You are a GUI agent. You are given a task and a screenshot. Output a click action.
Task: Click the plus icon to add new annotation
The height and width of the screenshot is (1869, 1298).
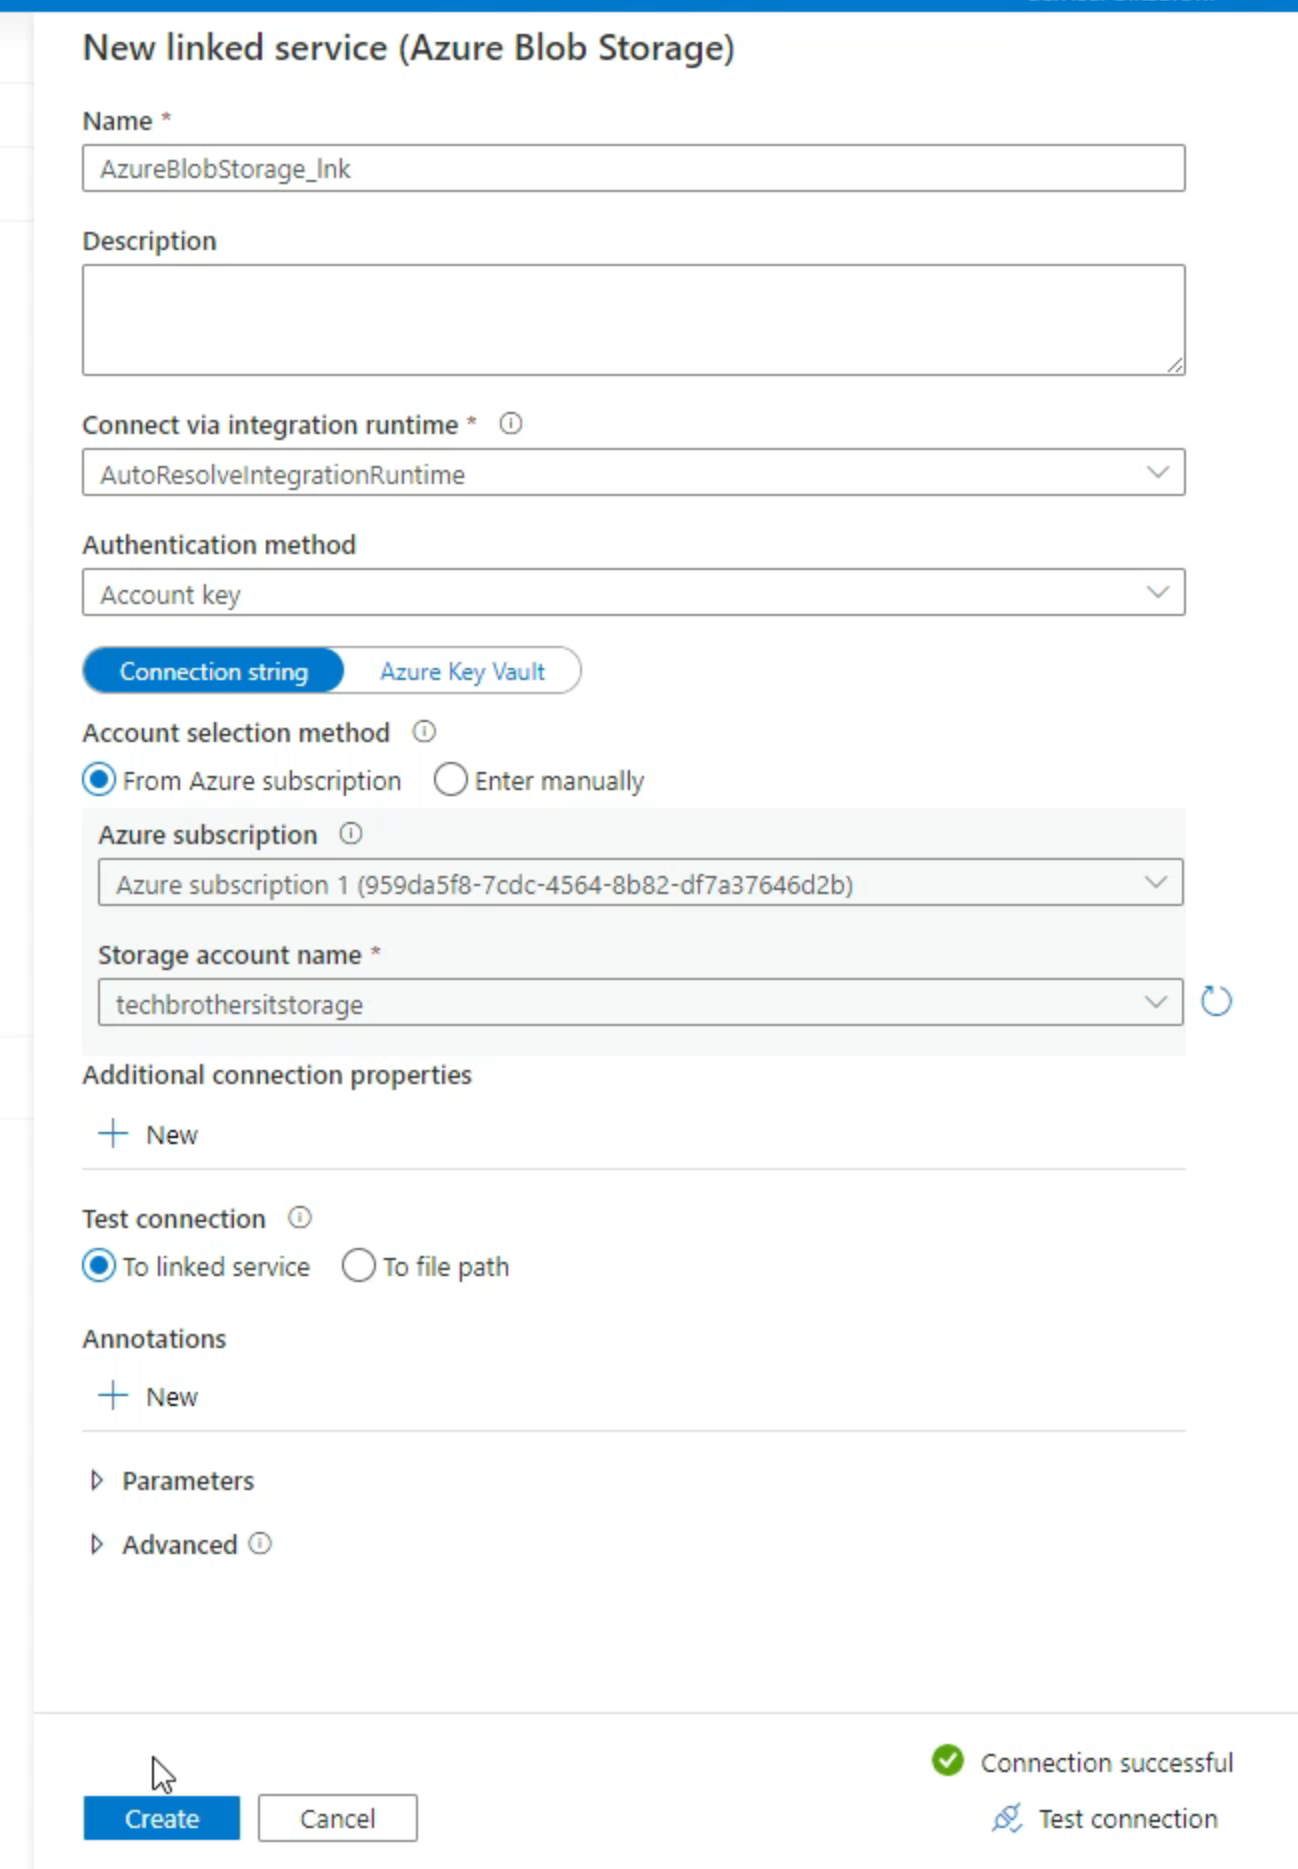tap(112, 1395)
